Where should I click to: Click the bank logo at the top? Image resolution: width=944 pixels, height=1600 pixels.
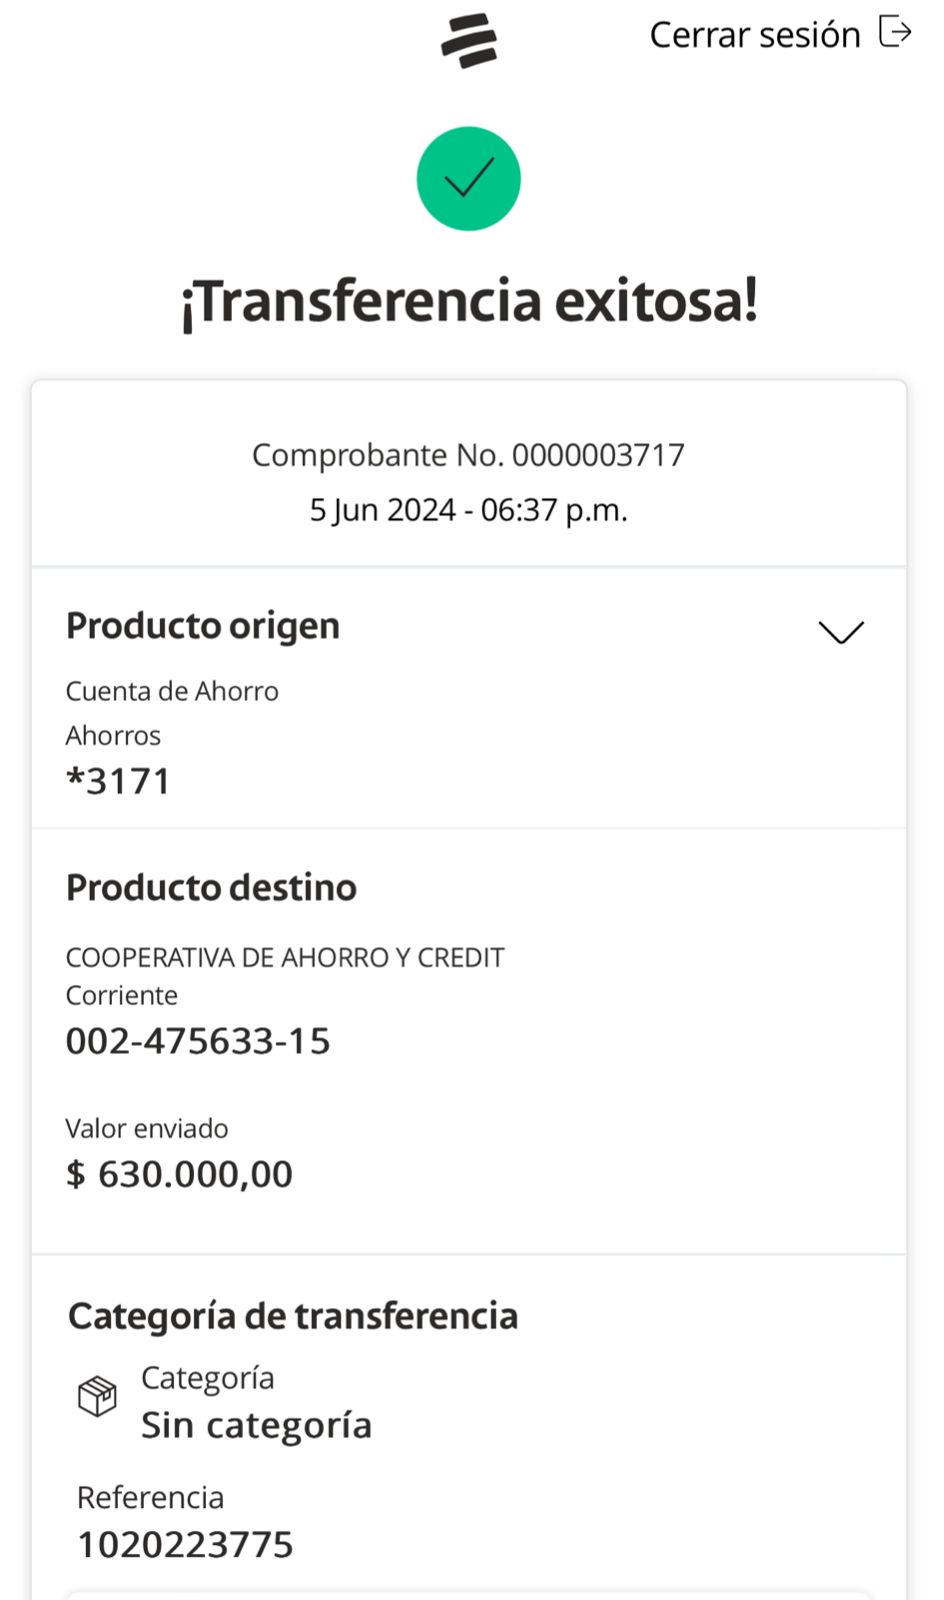point(469,40)
